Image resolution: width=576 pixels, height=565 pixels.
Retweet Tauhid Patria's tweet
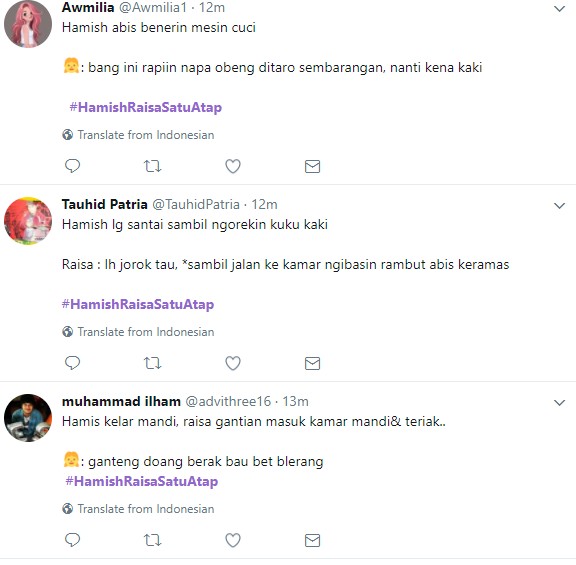point(152,363)
